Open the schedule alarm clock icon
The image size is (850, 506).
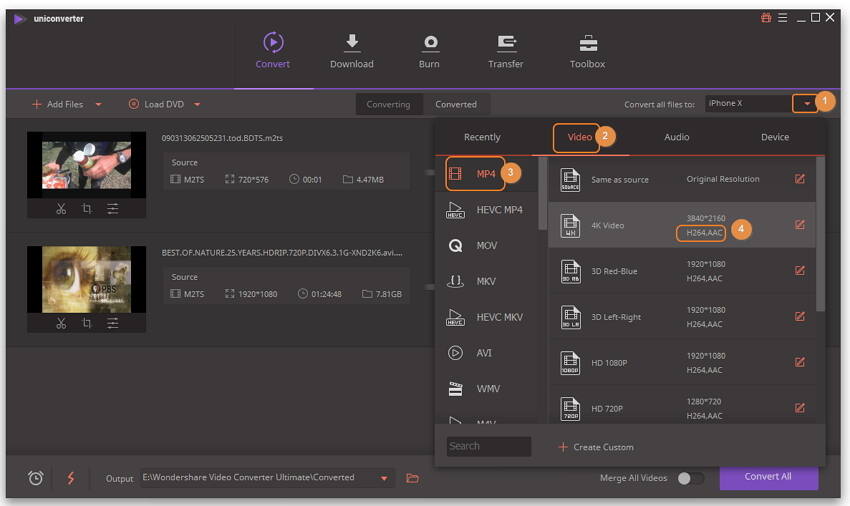[x=36, y=478]
